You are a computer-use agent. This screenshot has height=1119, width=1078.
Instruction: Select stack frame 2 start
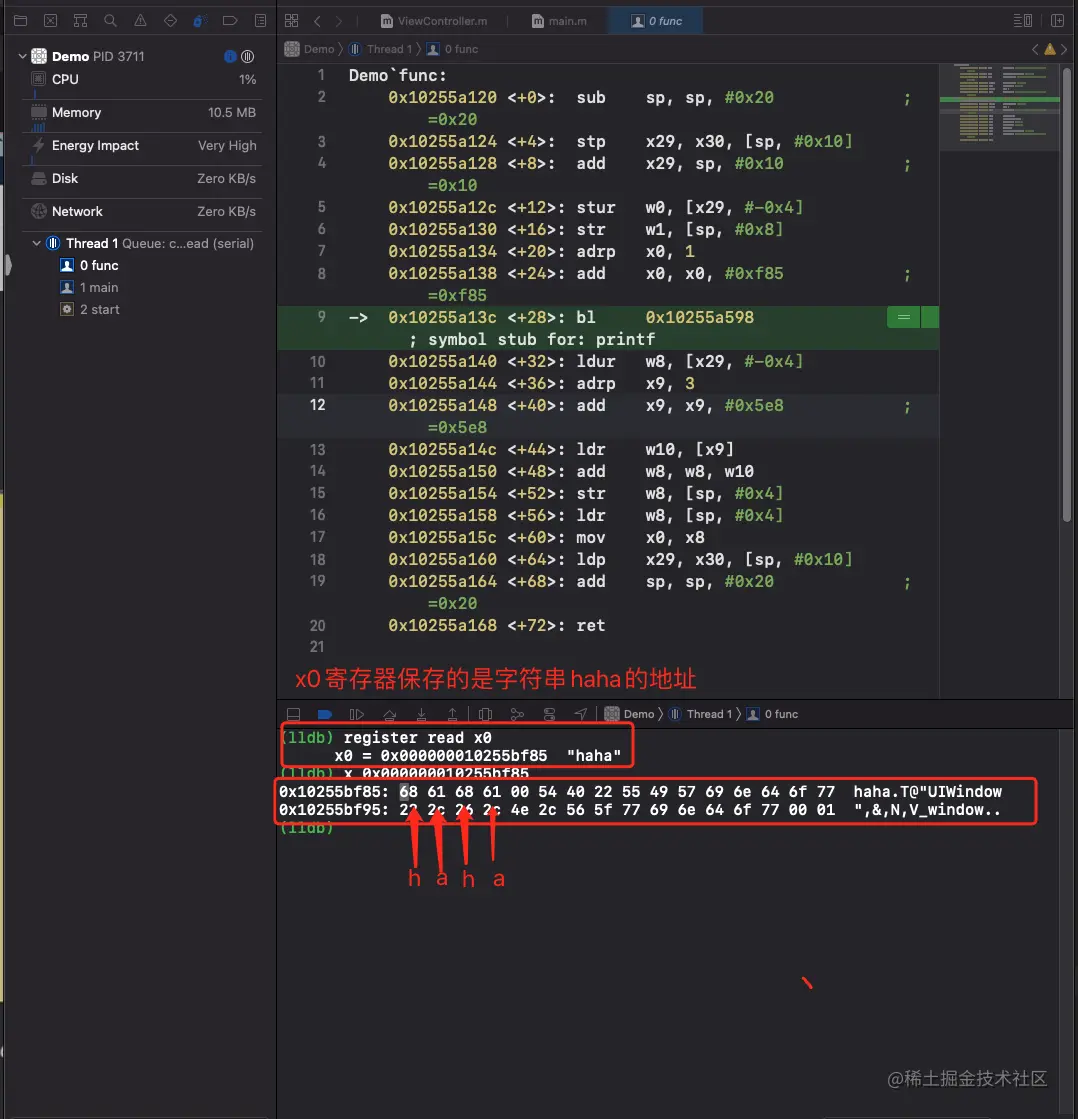click(90, 310)
